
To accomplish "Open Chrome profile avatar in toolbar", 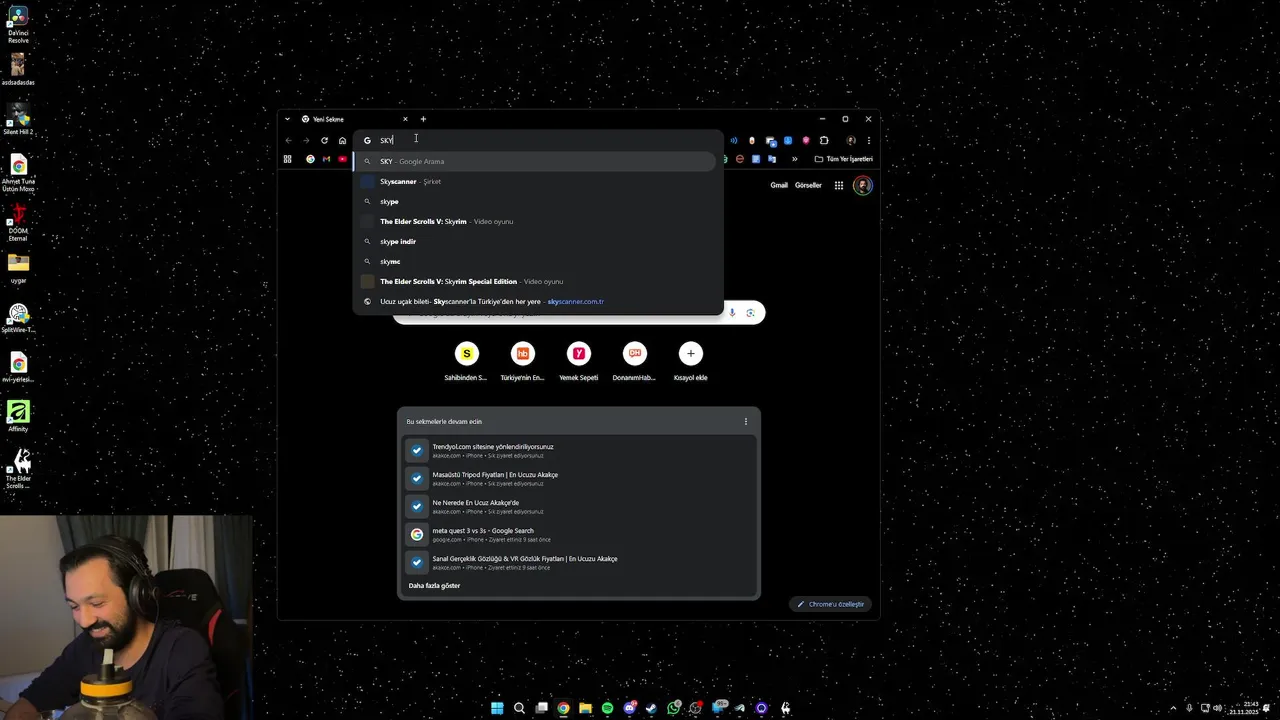I will pos(851,140).
